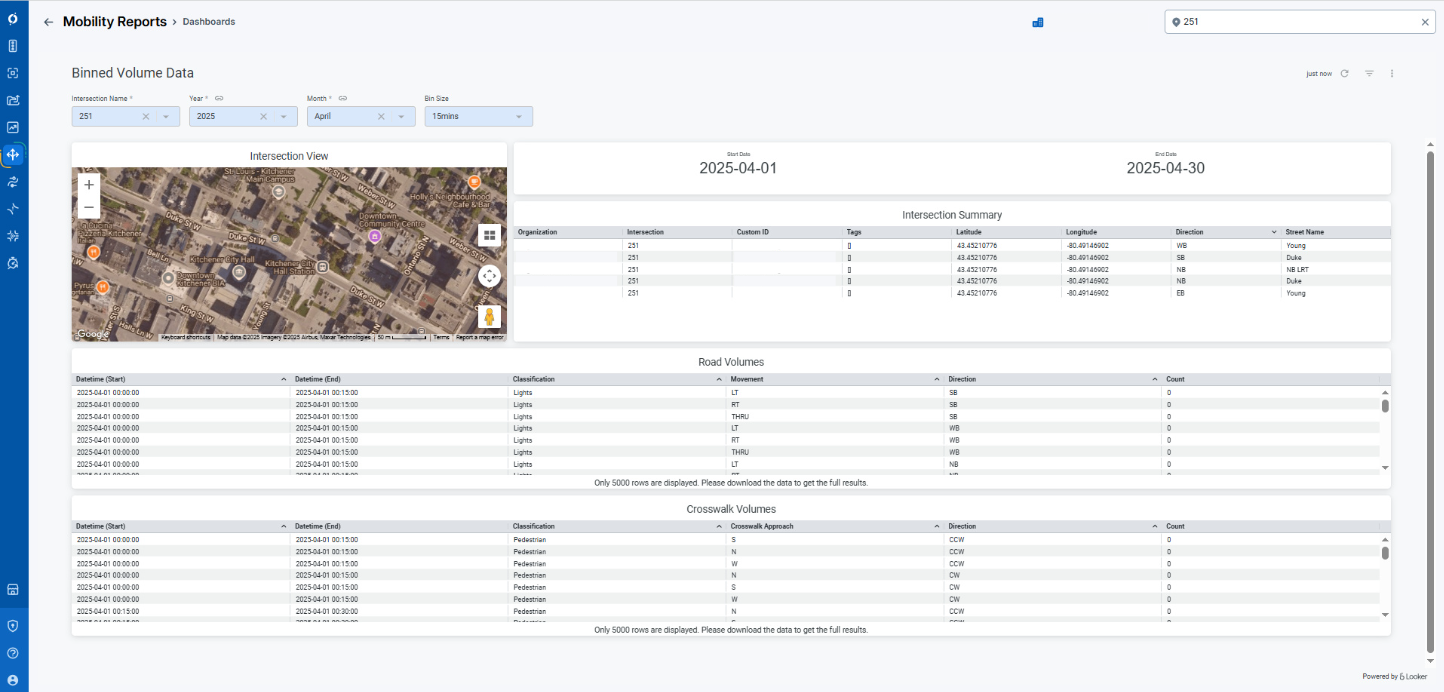This screenshot has height=692, width=1444.
Task: Open the map tiles grid icon
Action: coord(489,235)
